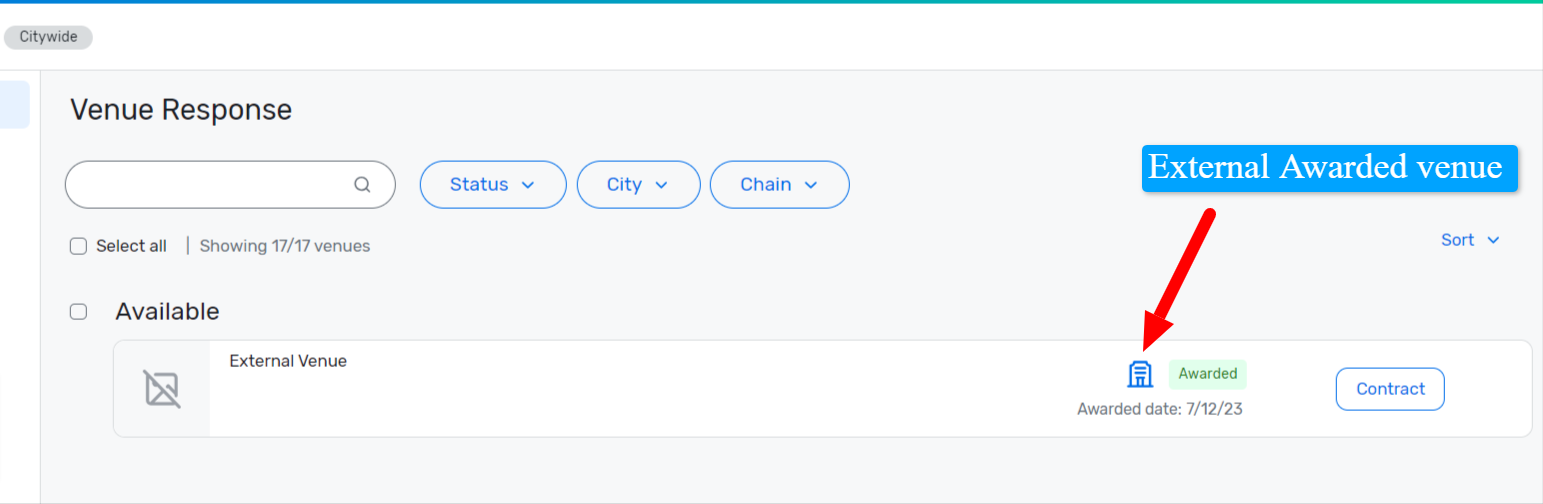Click the Chain dropdown chevron arrow

click(811, 185)
